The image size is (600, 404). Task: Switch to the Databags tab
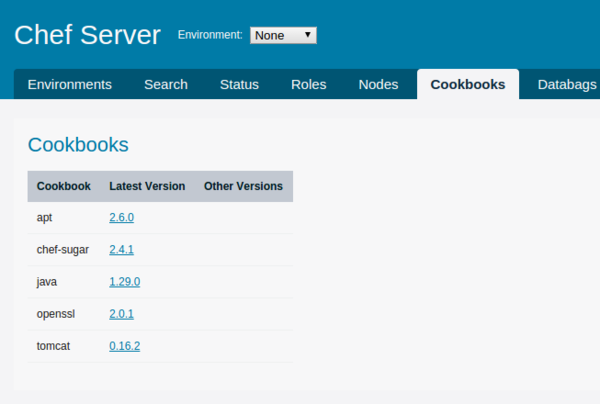(x=567, y=84)
